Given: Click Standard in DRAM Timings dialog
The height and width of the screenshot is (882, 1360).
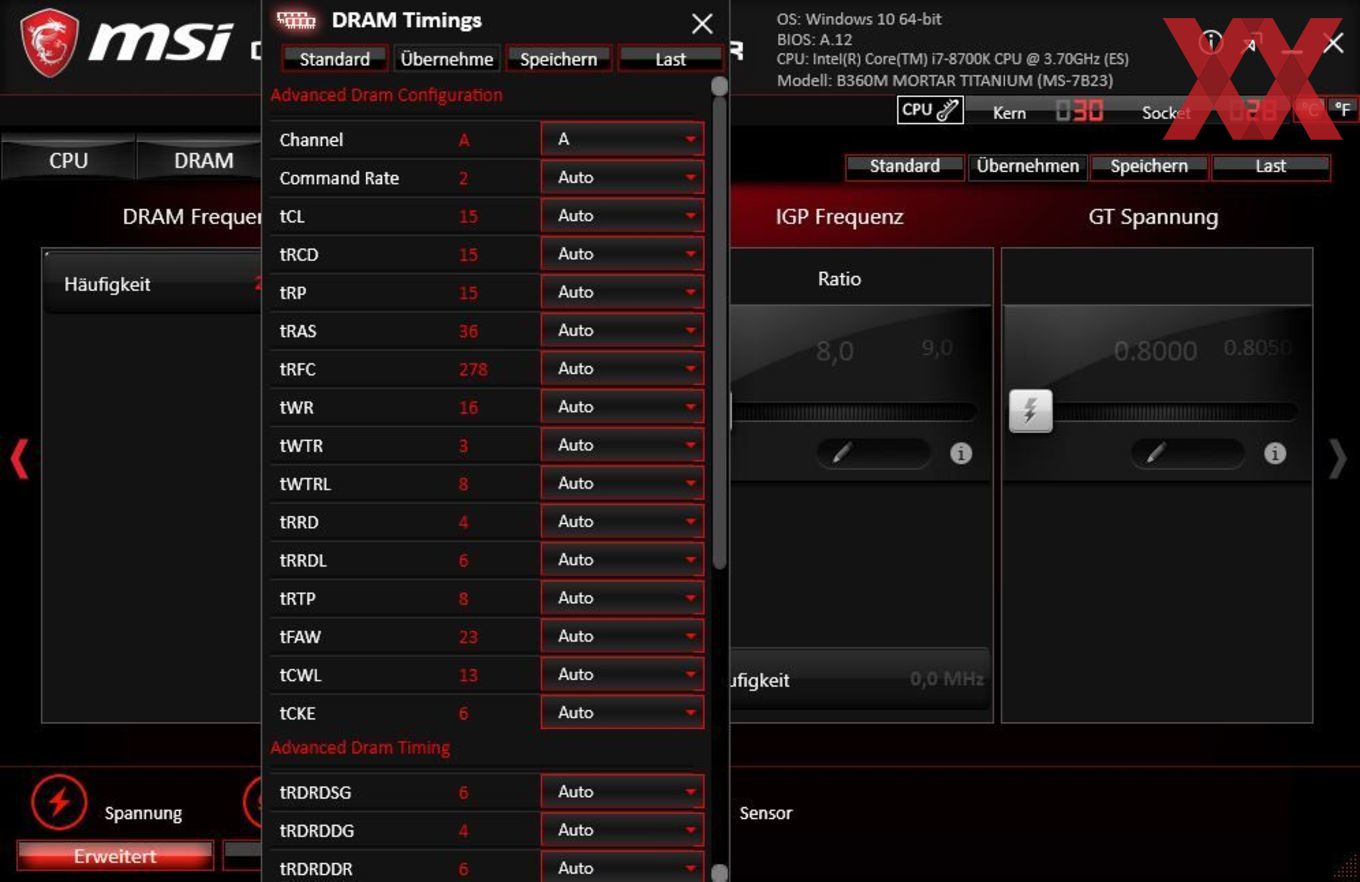Looking at the screenshot, I should (335, 59).
